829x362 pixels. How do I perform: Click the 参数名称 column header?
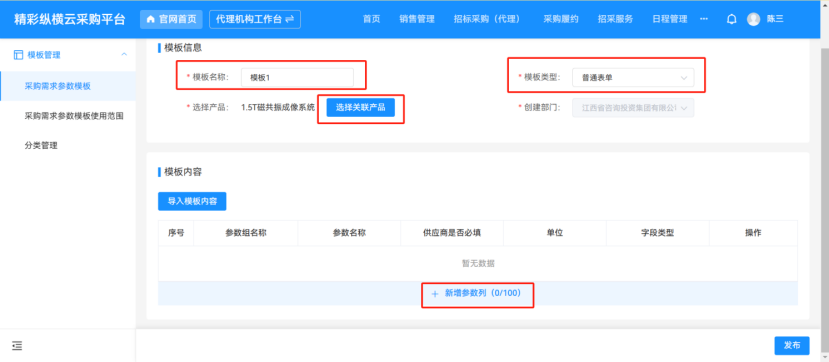click(x=349, y=233)
